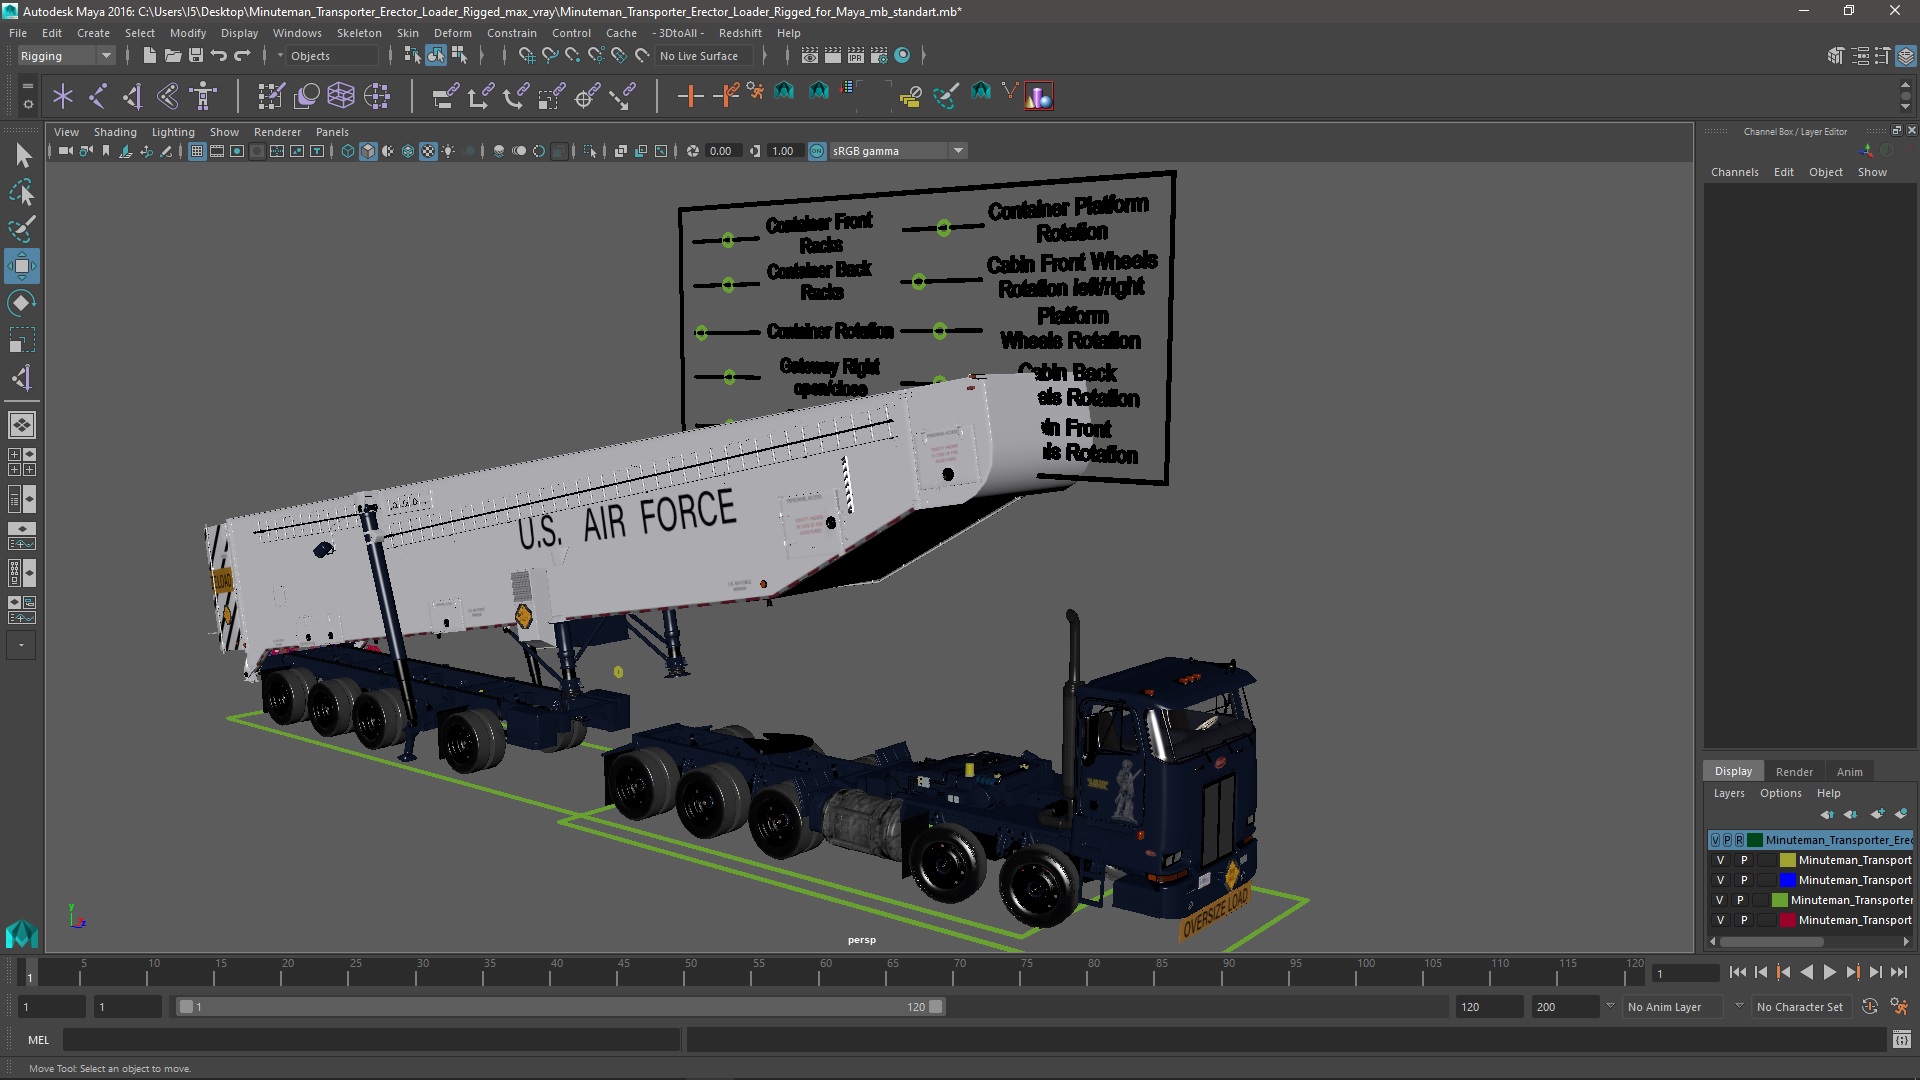Open the viewport Shading menu

pos(115,132)
